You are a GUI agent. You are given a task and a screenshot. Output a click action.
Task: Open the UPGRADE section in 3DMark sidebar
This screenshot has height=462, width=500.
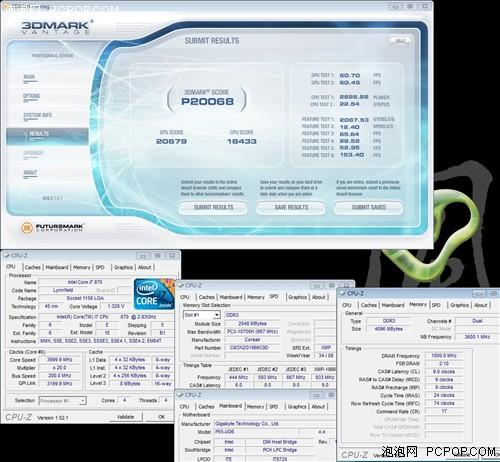click(33, 153)
